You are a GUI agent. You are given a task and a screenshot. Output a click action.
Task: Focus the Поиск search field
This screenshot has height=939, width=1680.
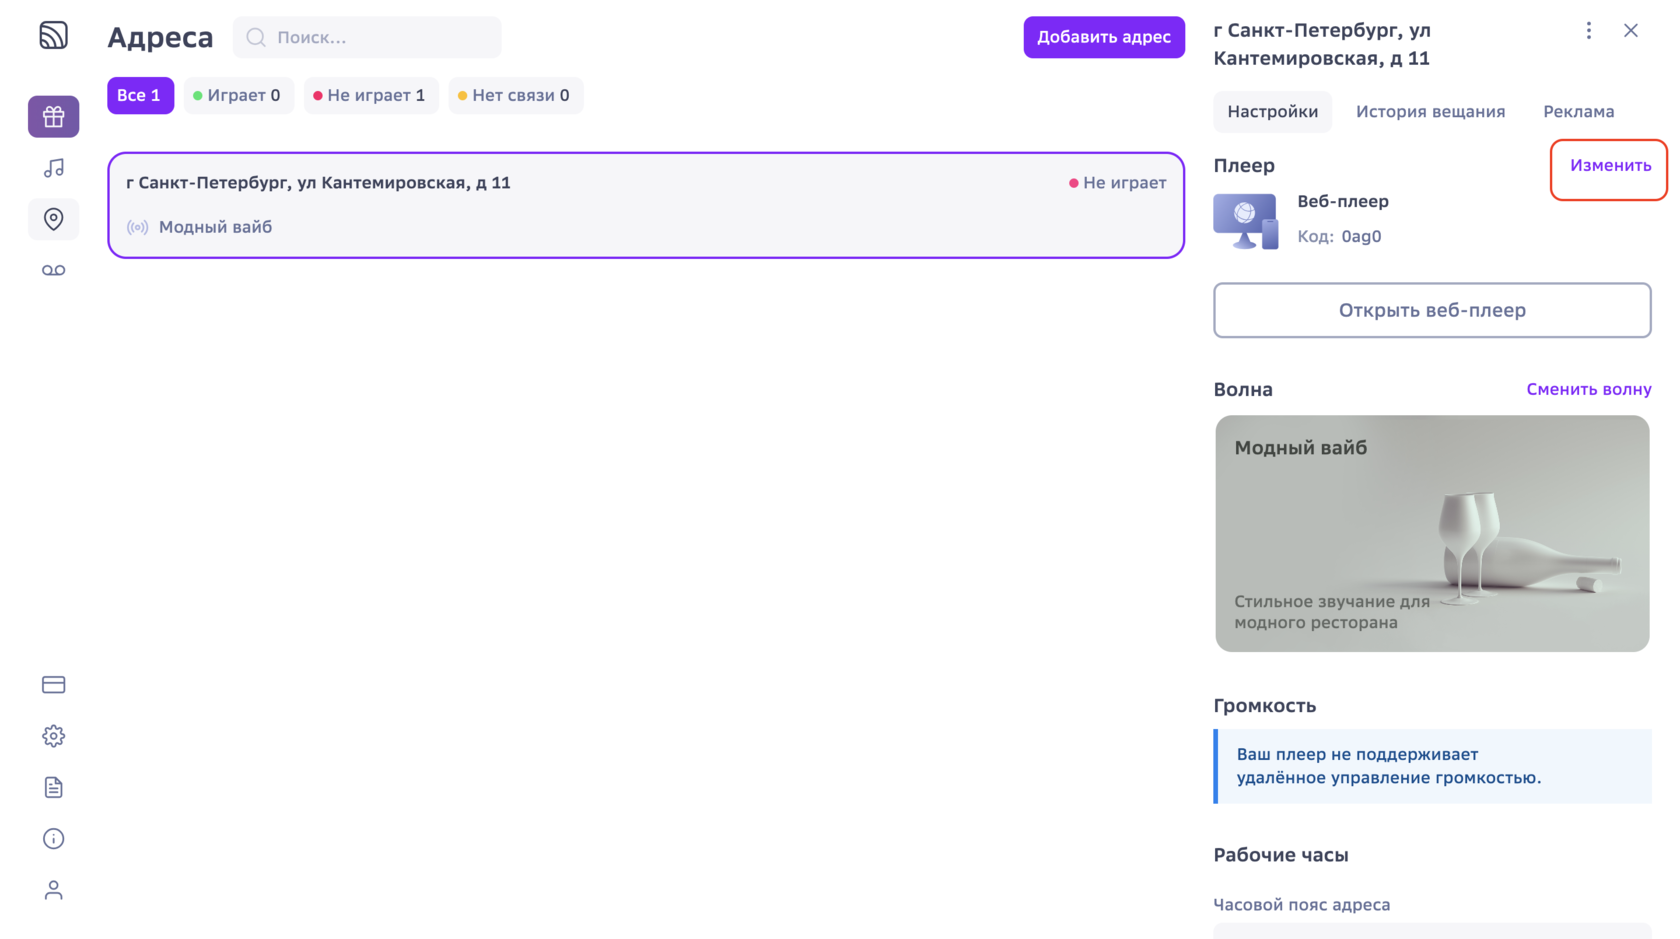(367, 37)
